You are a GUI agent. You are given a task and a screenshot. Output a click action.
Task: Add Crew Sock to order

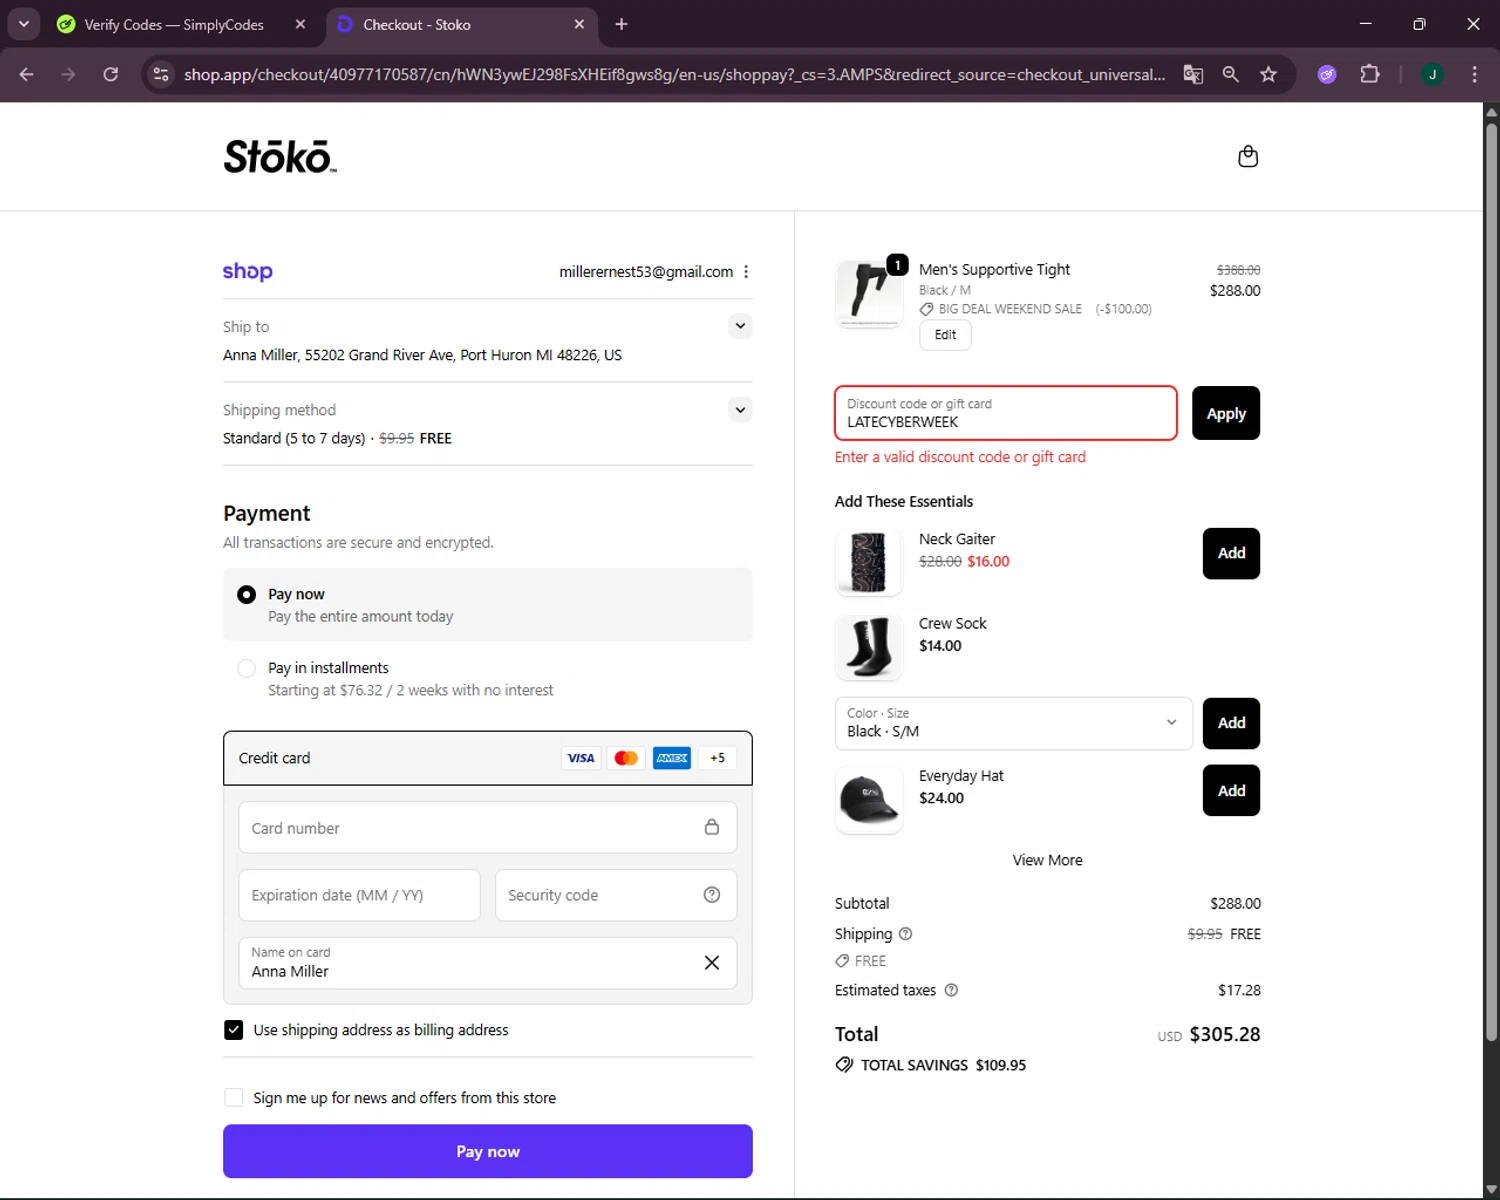[x=1231, y=723]
